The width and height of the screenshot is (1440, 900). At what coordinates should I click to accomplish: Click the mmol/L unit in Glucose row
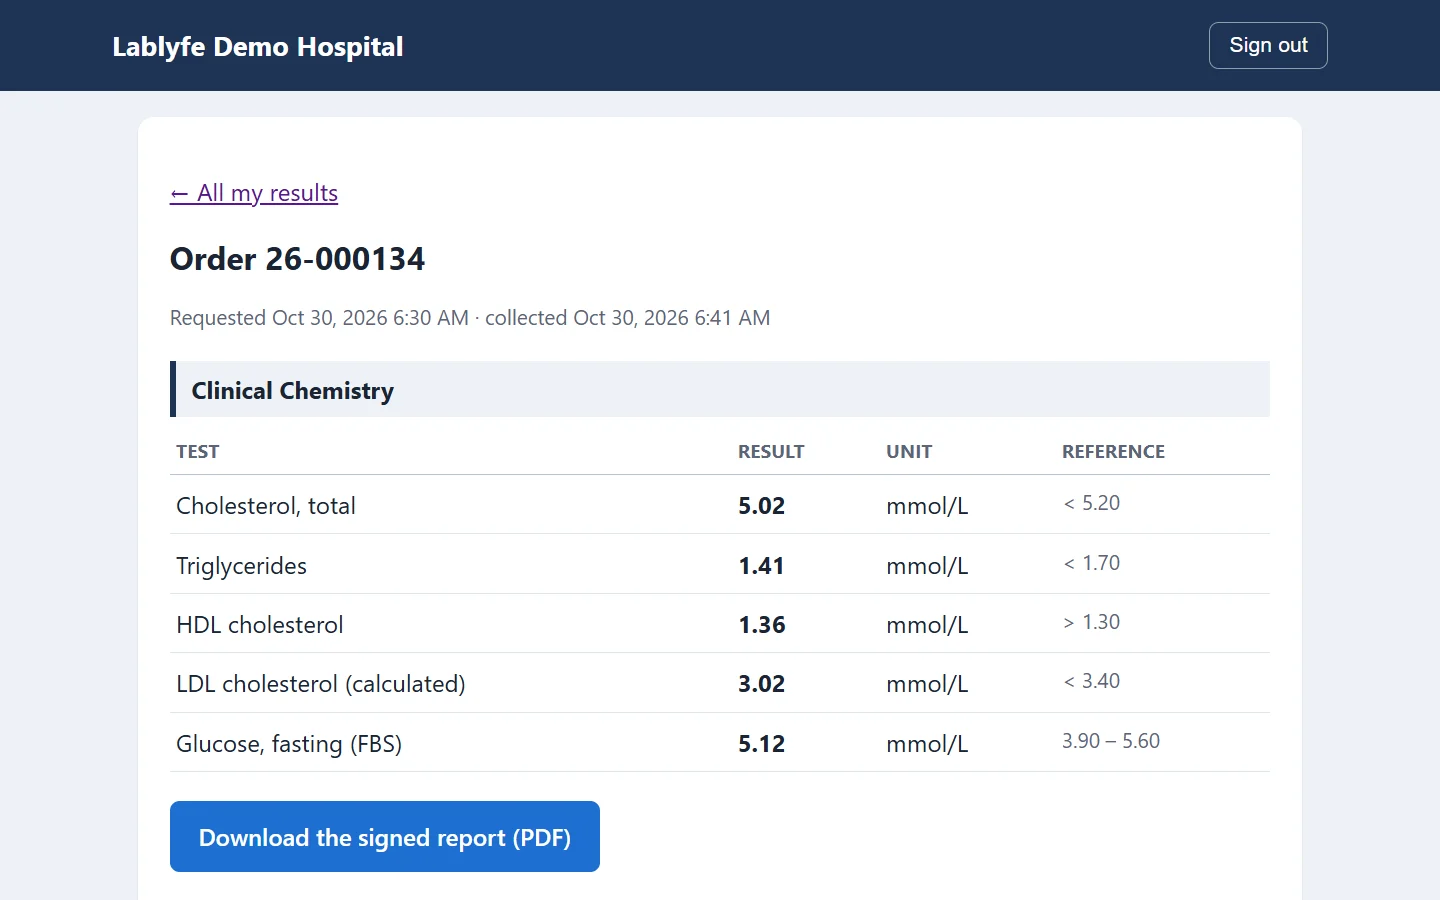[927, 744]
